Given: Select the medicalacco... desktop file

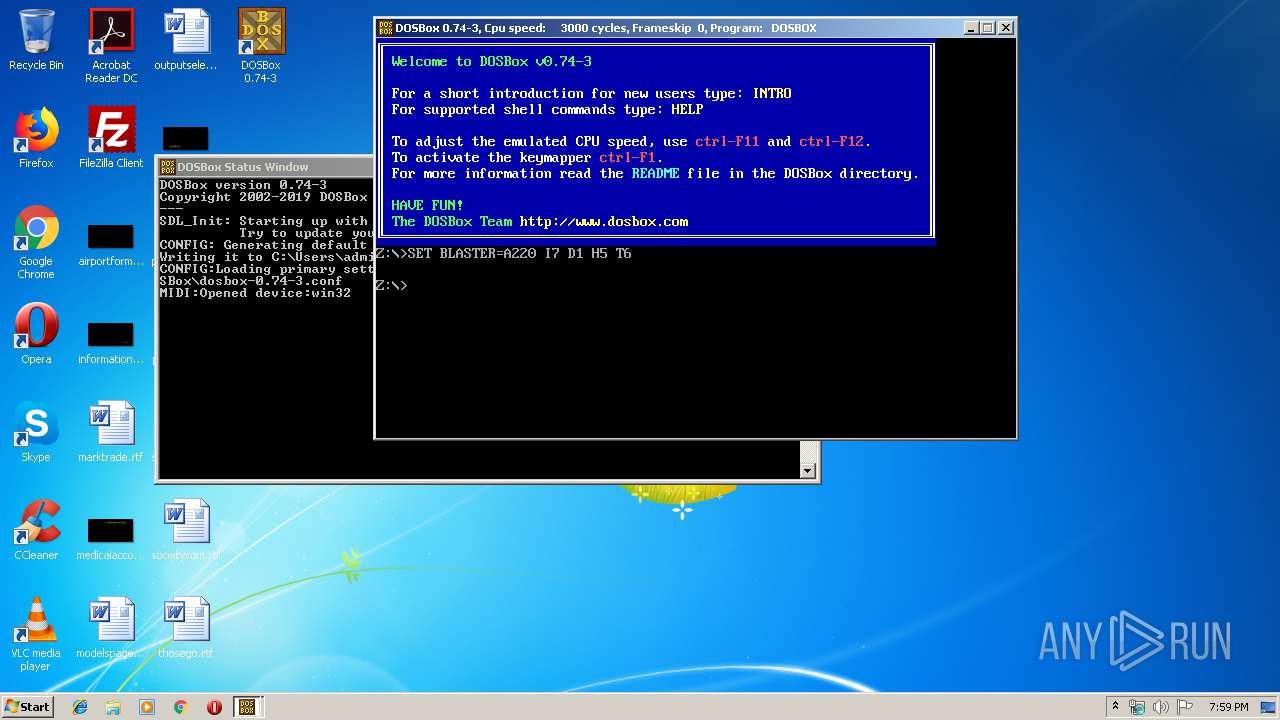Looking at the screenshot, I should 111,538.
